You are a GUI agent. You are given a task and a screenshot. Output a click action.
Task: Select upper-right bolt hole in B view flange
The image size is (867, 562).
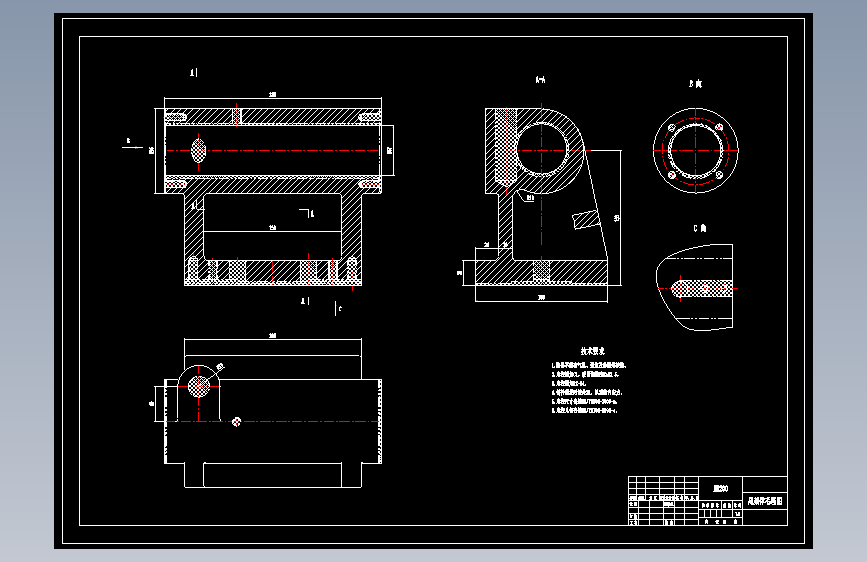point(719,128)
